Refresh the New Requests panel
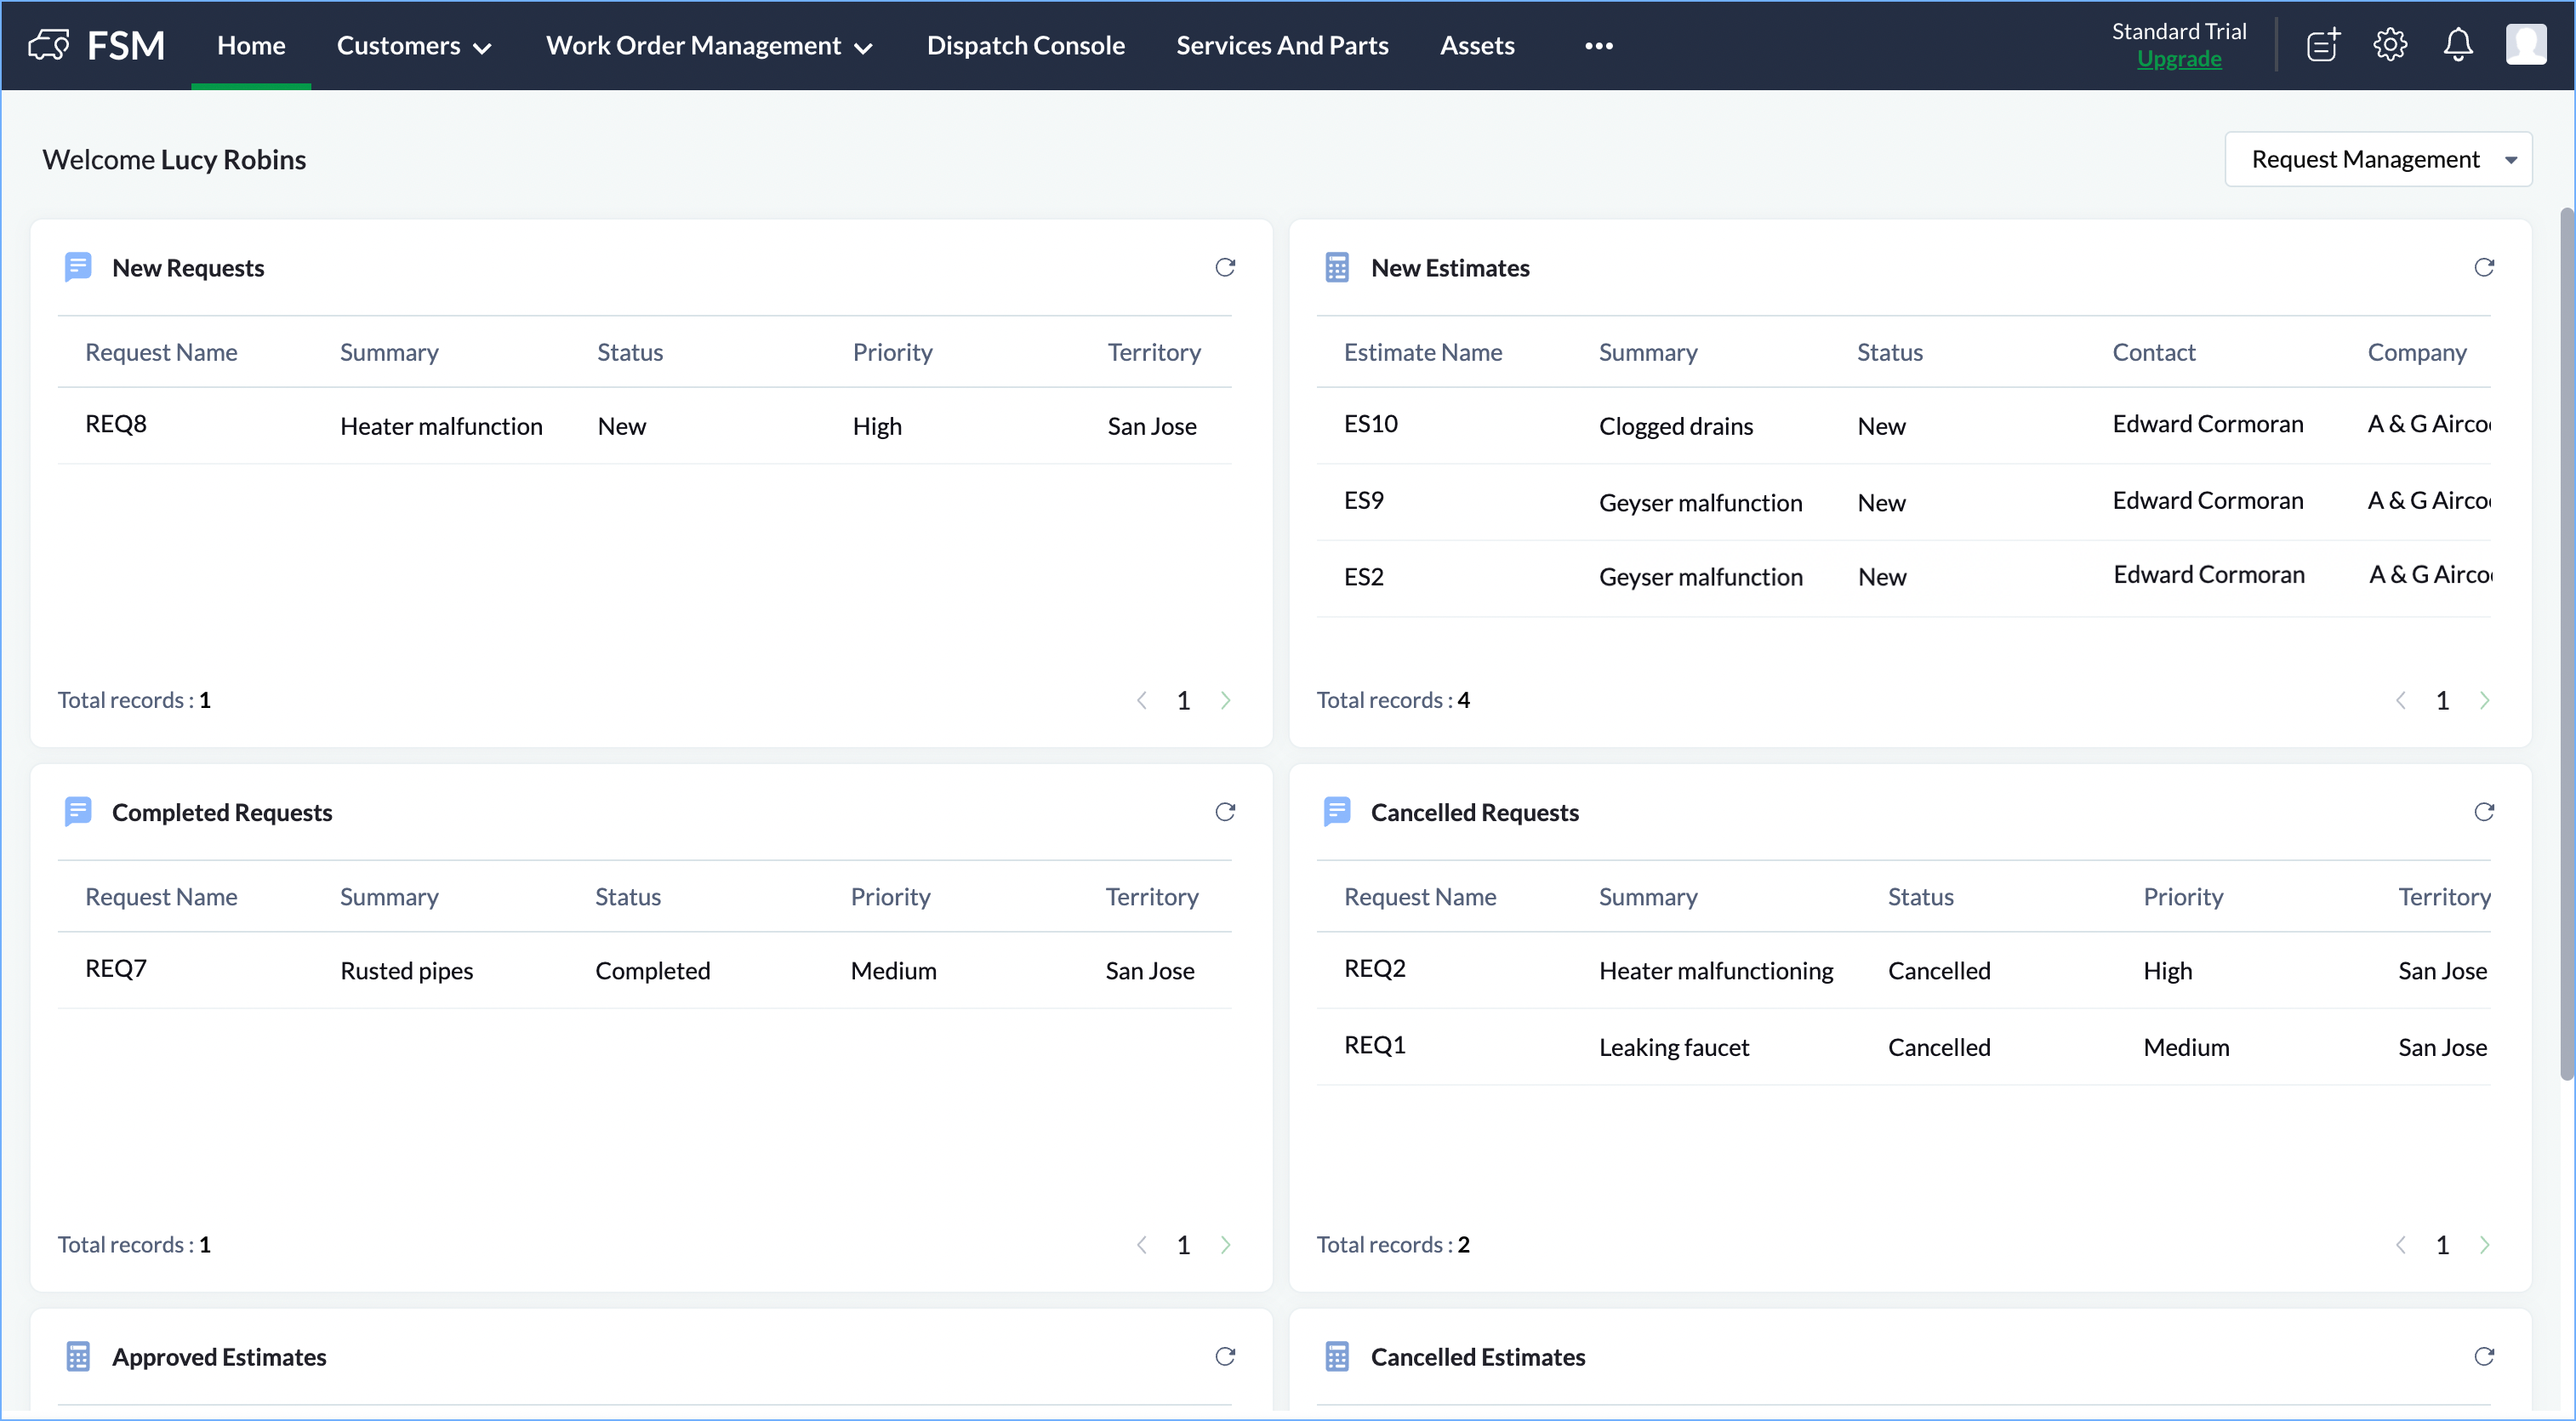The image size is (2576, 1421). click(x=1225, y=267)
